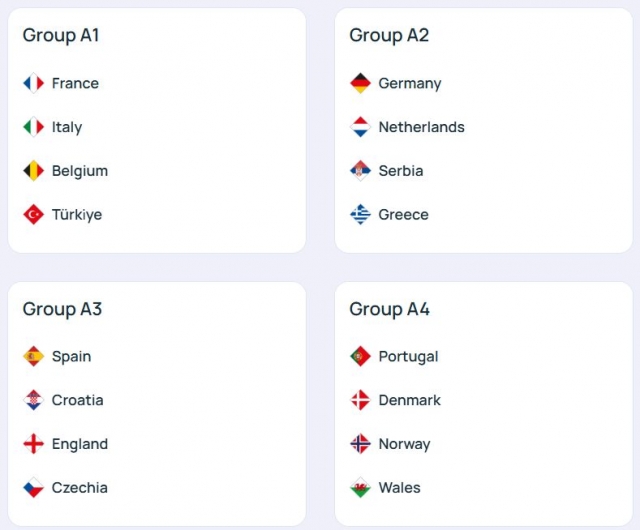Image resolution: width=640 pixels, height=530 pixels.
Task: Click the Spain flag icon
Action: tap(34, 356)
